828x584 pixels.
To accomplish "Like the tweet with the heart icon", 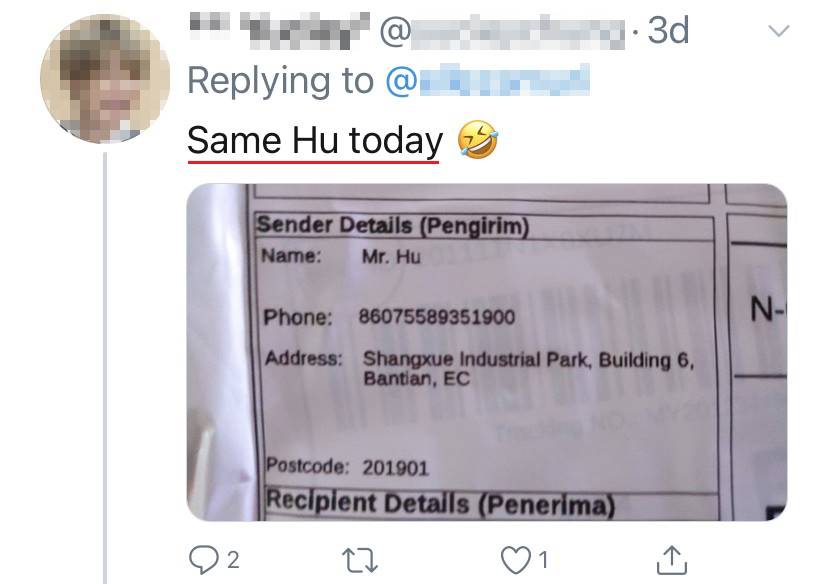I will [x=515, y=560].
